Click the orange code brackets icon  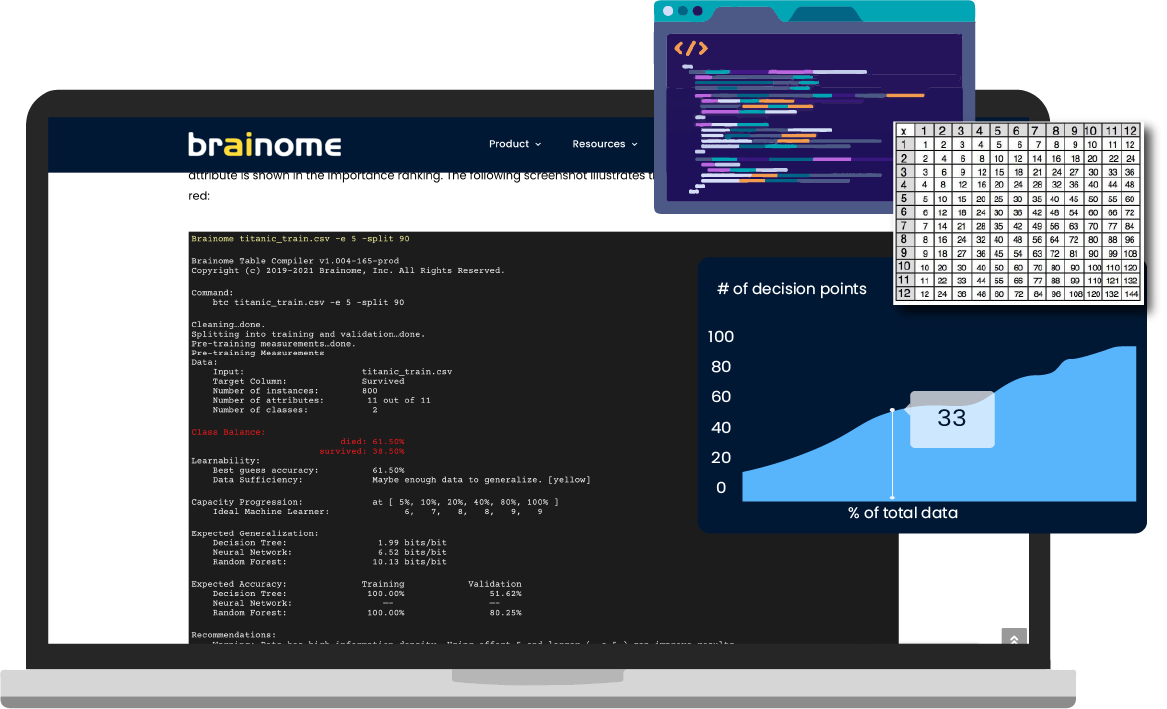coord(690,48)
